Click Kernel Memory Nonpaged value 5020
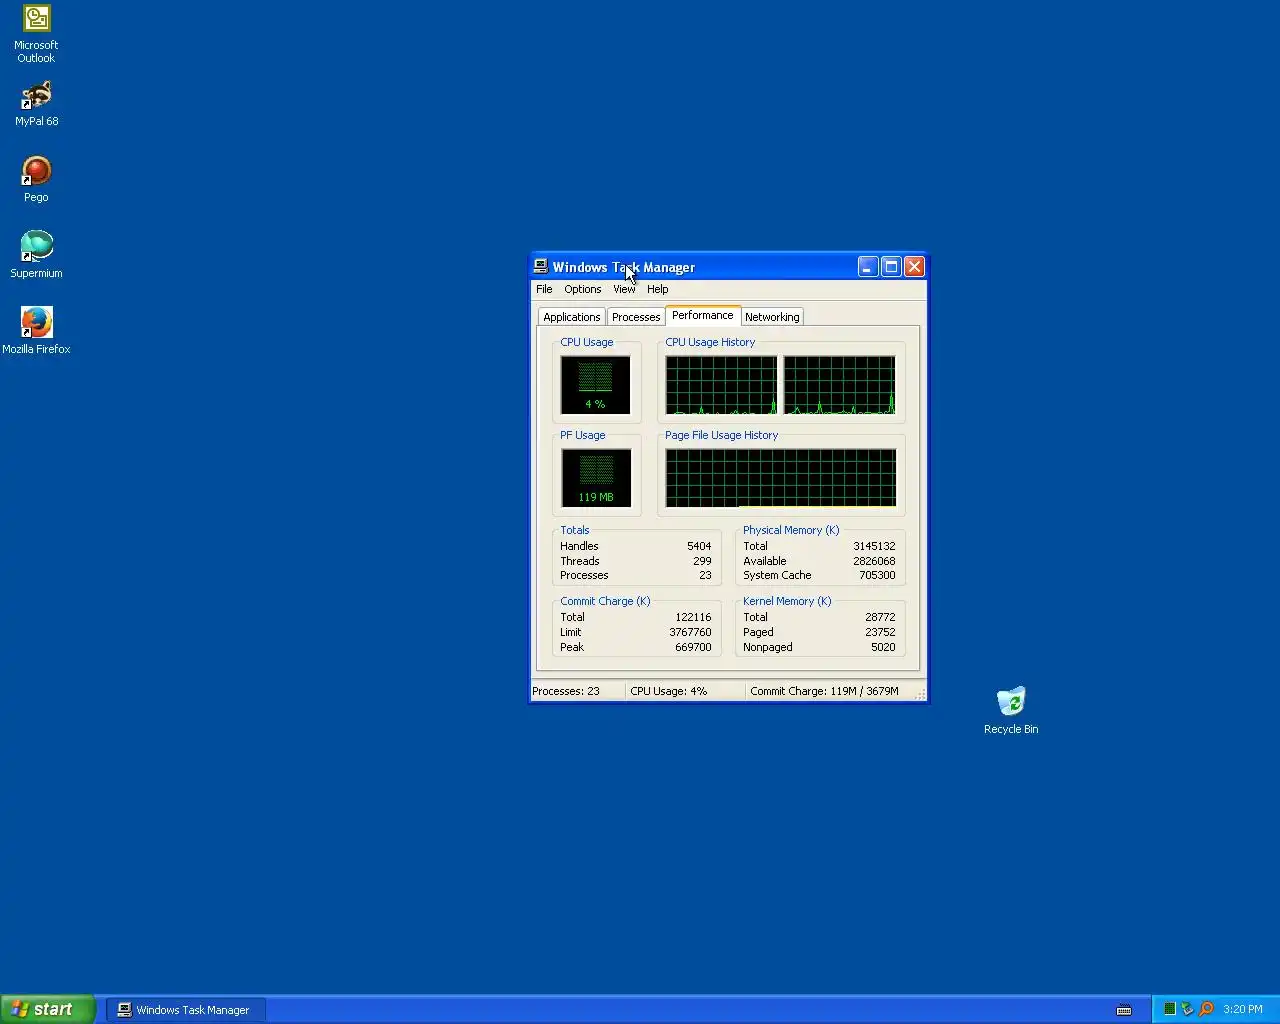Screen dimensions: 1280x1024 pyautogui.click(x=883, y=647)
